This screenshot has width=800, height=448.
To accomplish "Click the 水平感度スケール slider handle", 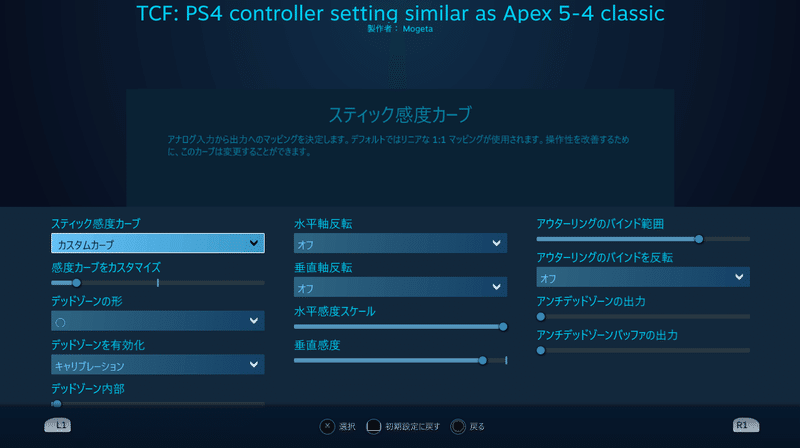I will tap(503, 326).
